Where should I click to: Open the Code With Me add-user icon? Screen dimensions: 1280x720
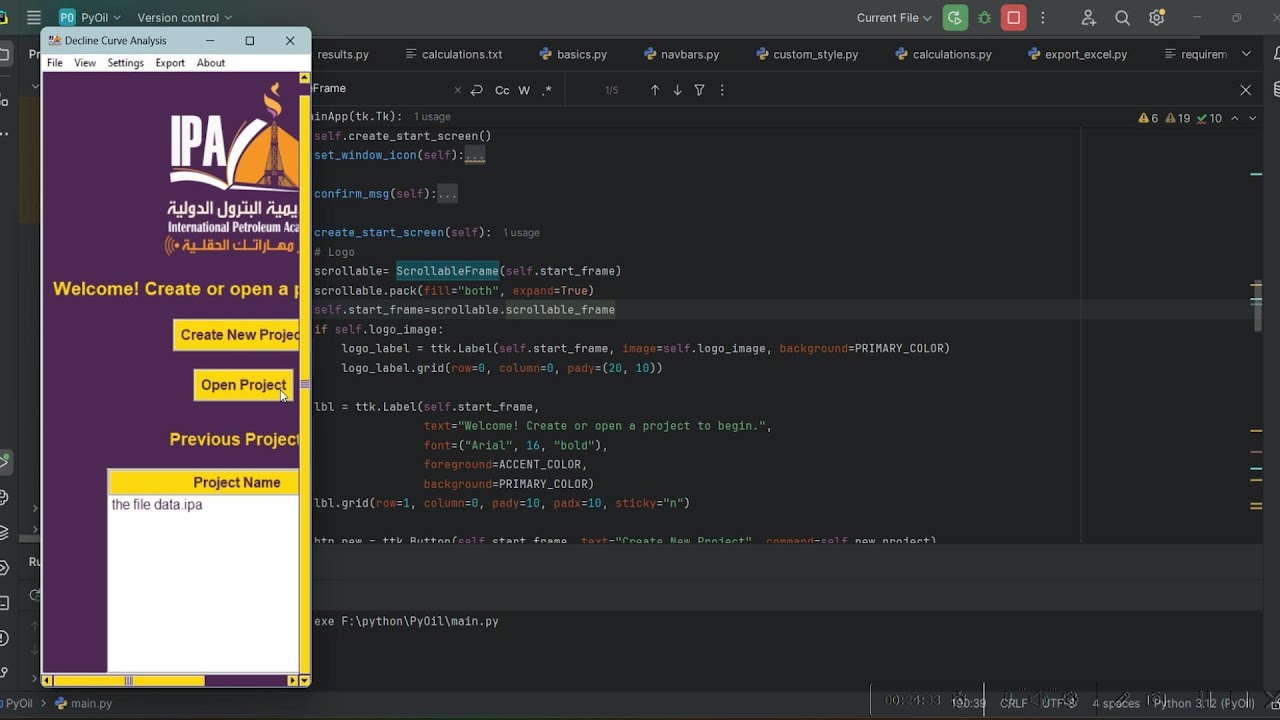click(1089, 17)
